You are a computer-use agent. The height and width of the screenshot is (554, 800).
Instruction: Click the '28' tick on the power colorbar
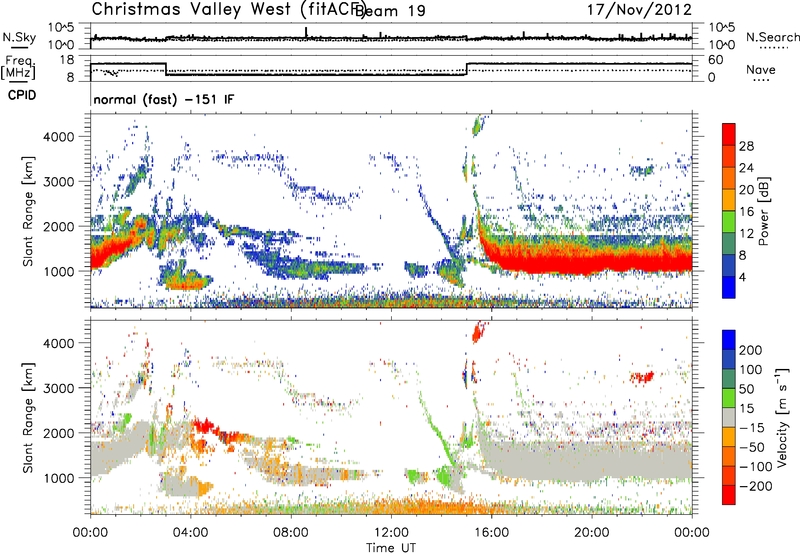(746, 146)
